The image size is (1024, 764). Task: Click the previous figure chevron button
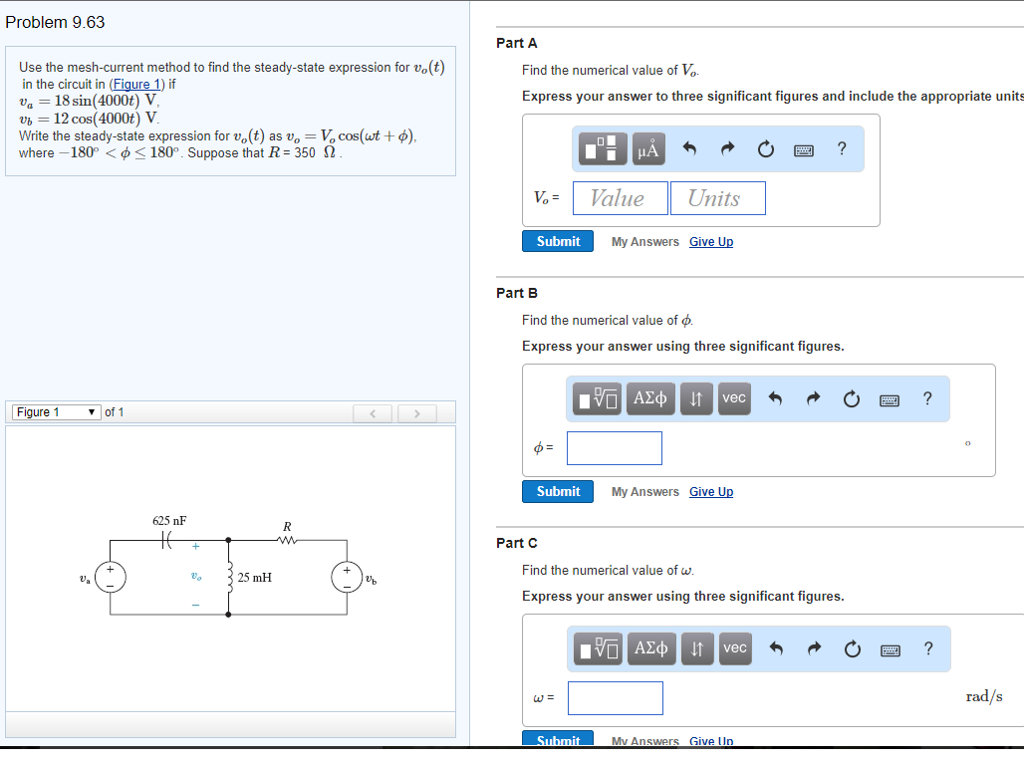tap(372, 411)
